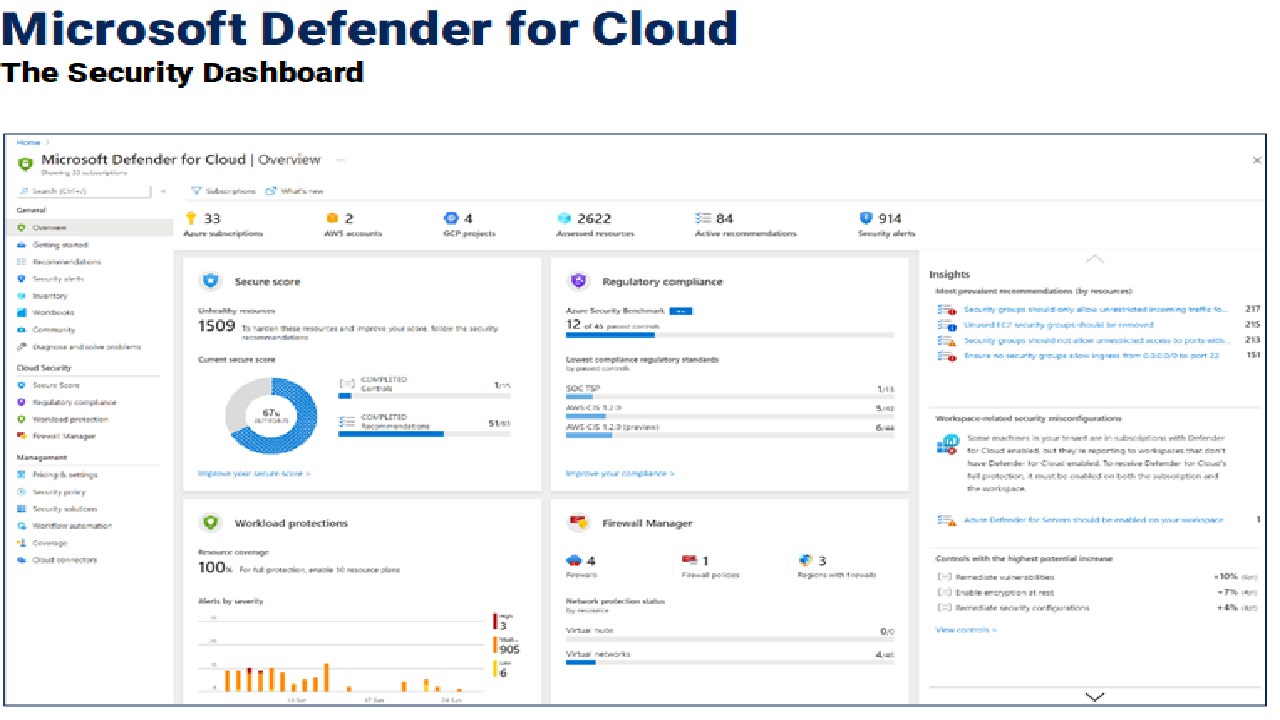Click the What's new icon in toolbar

(x=271, y=191)
